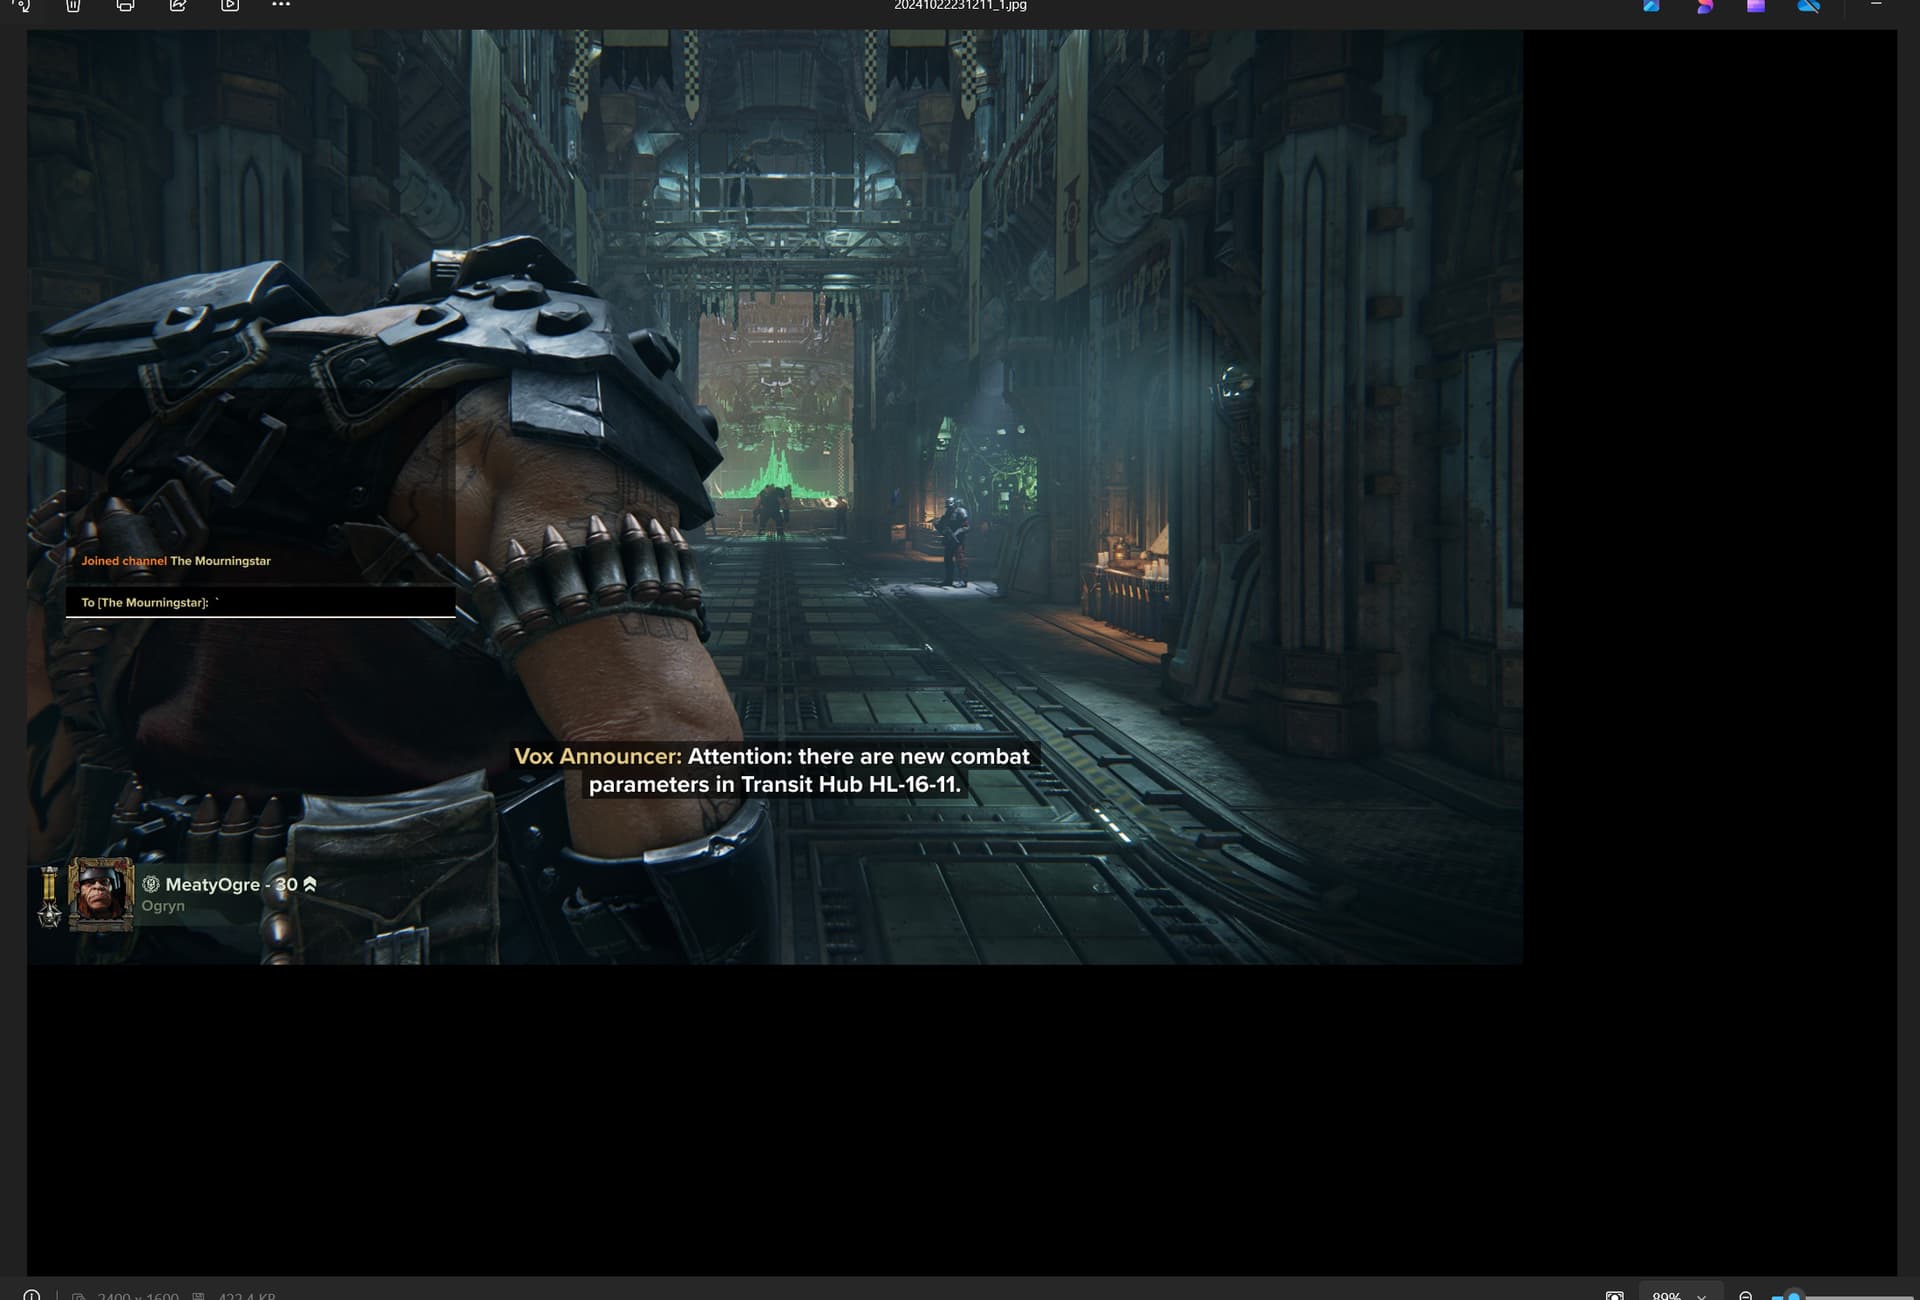Launch Microsoft Designer from toolbar icon
Image resolution: width=1920 pixels, height=1300 pixels.
point(1704,5)
